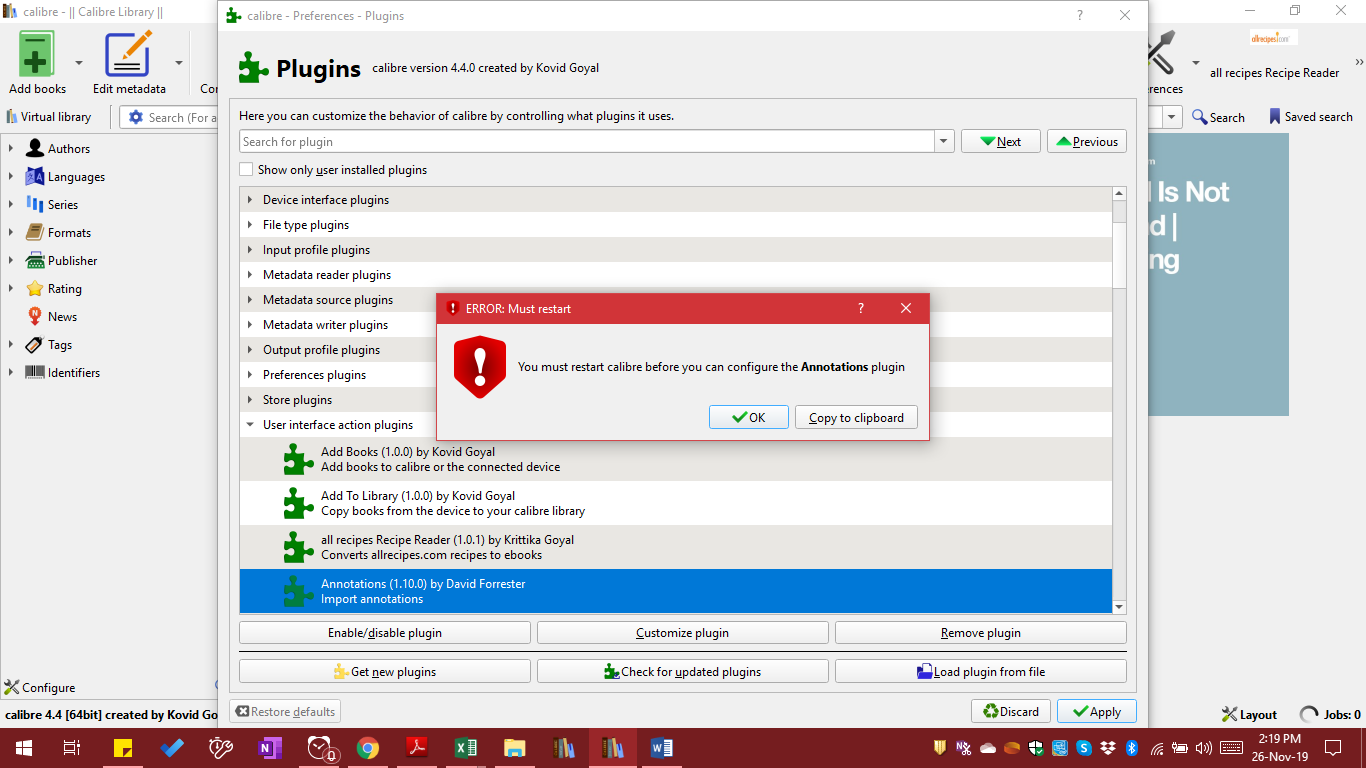This screenshot has width=1366, height=768.
Task: Open Sticky Notes from taskbar
Action: 124,748
